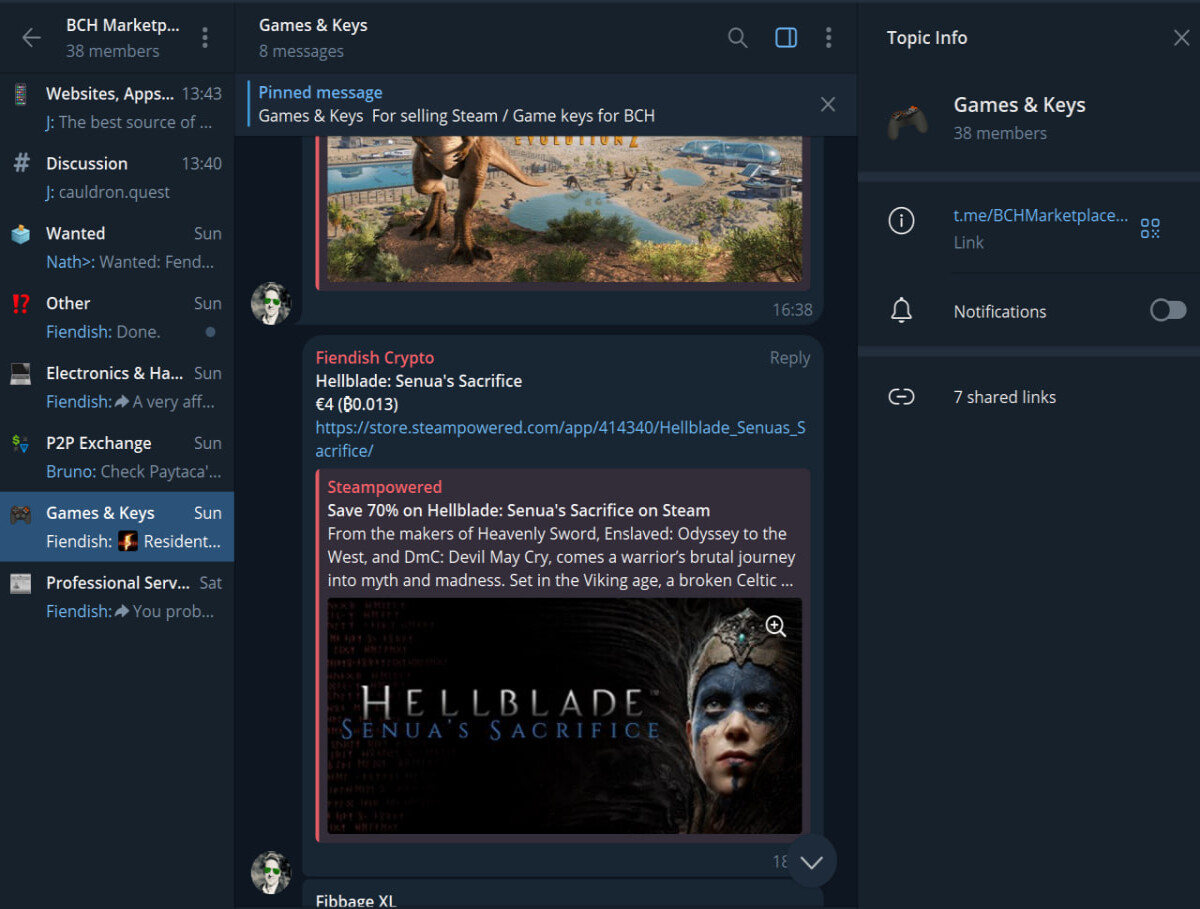The image size is (1200, 909).
Task: Click the Discussion hash icon
Action: 21,163
